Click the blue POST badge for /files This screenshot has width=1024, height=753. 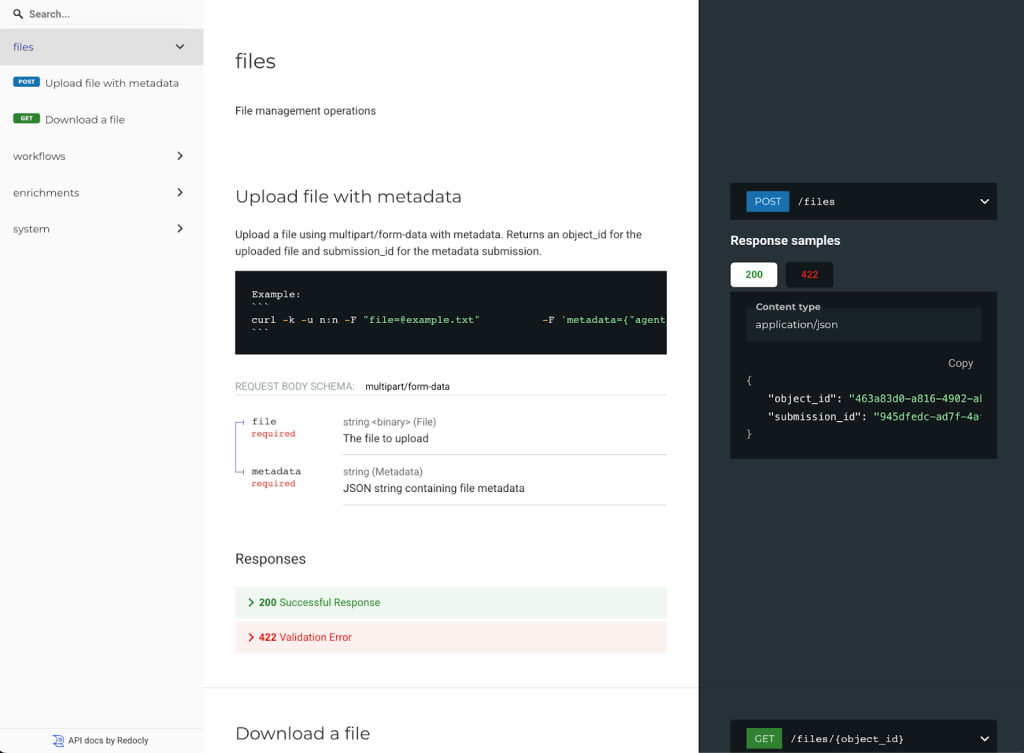tap(767, 201)
